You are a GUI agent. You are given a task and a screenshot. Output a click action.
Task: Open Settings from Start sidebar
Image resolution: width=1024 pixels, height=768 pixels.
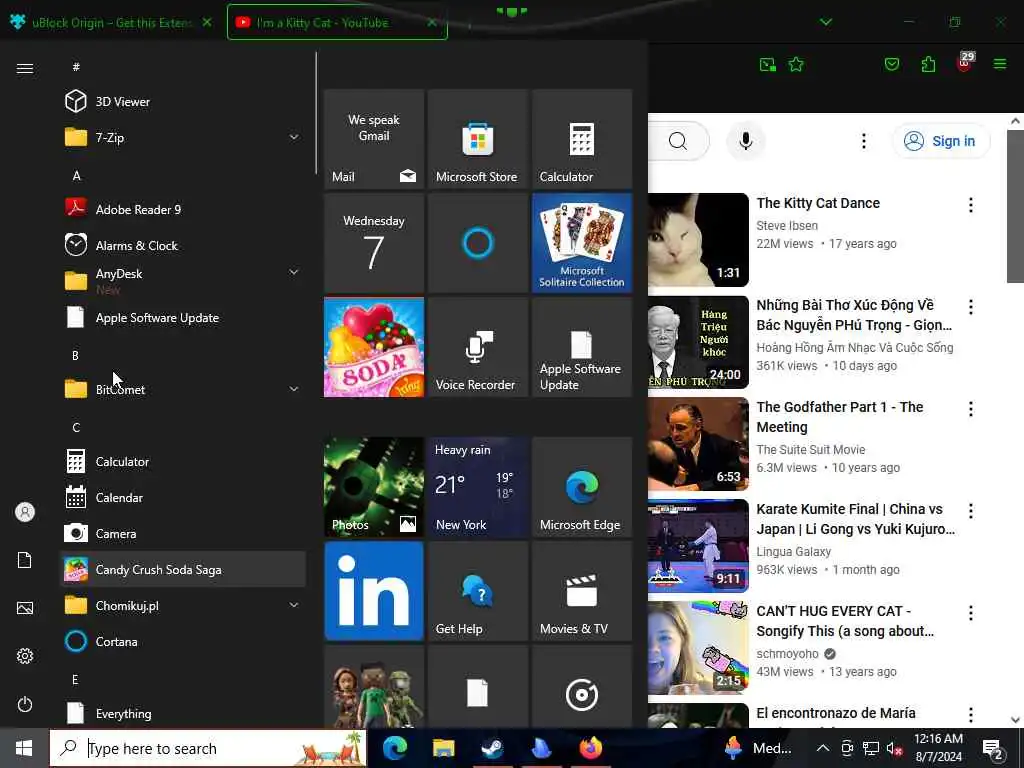point(25,656)
